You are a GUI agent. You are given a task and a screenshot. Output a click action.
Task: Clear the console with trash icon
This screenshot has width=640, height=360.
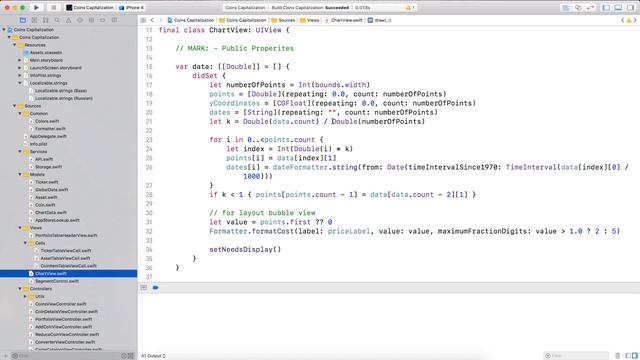pyautogui.click(x=618, y=356)
